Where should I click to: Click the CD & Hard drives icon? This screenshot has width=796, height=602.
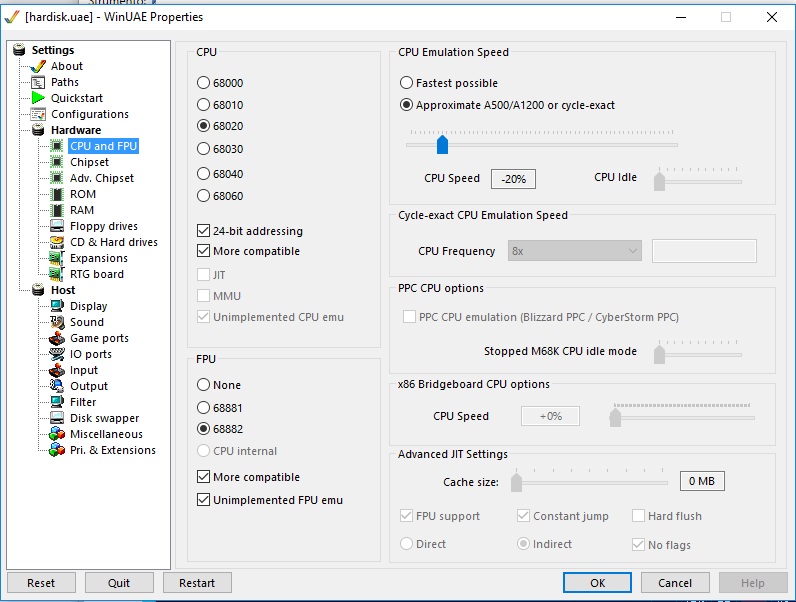[57, 242]
